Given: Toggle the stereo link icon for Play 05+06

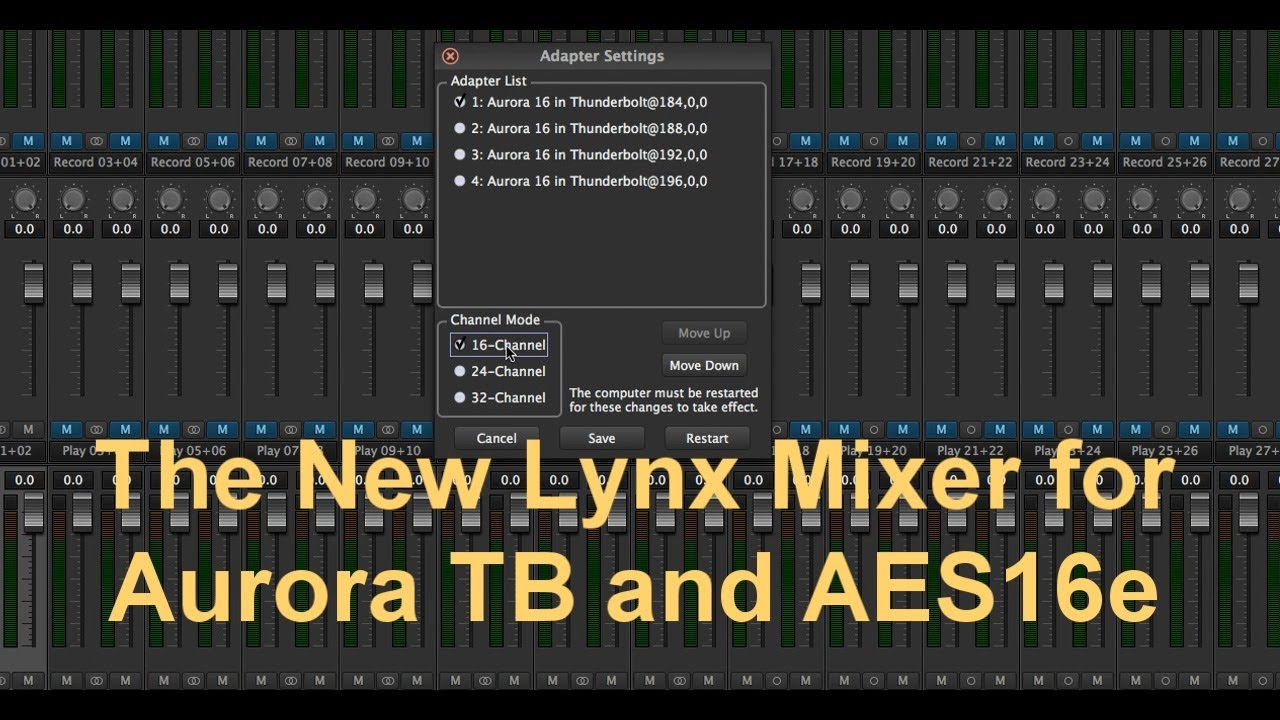Looking at the screenshot, I should [x=194, y=429].
